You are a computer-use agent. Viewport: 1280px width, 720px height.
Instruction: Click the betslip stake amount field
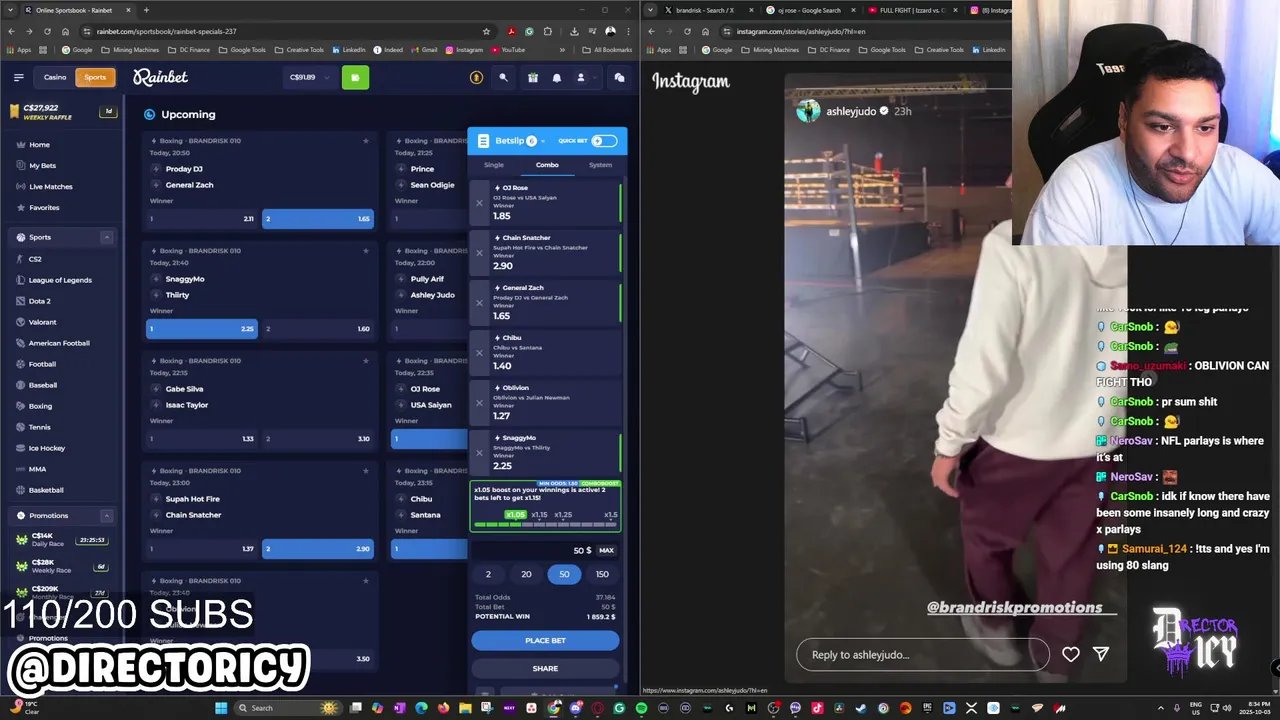pos(533,550)
